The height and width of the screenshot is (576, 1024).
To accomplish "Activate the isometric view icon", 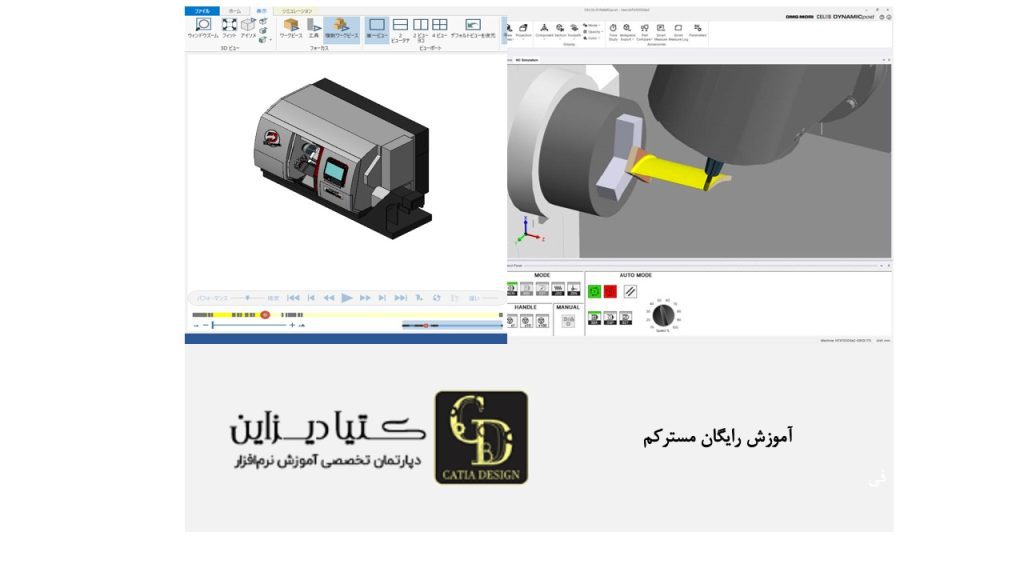I will [247, 26].
